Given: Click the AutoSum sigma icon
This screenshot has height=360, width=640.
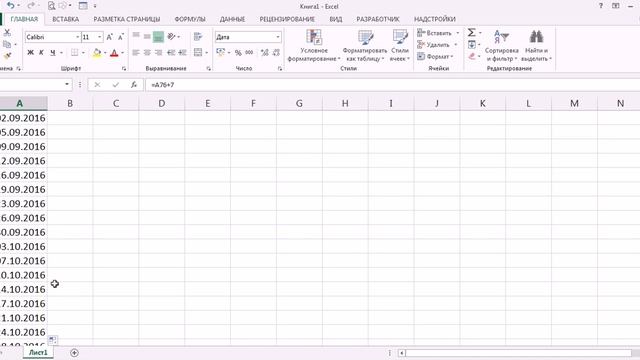Looking at the screenshot, I should (471, 33).
